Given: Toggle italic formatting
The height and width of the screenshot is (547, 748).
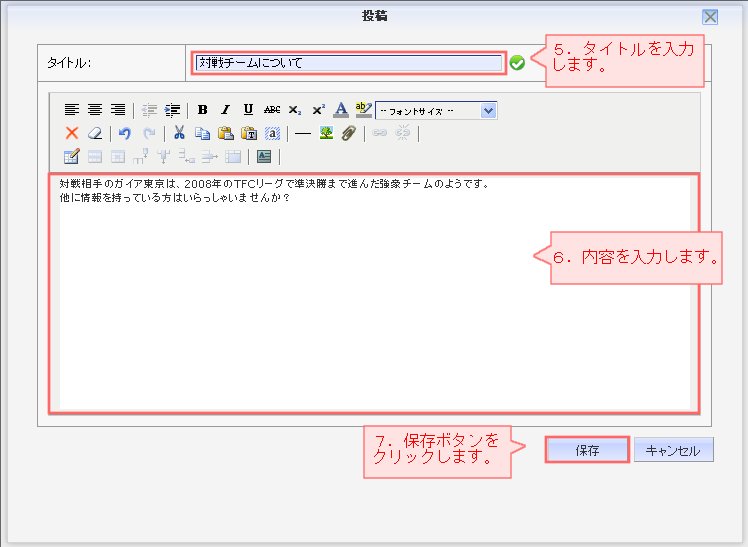Looking at the screenshot, I should 225,110.
